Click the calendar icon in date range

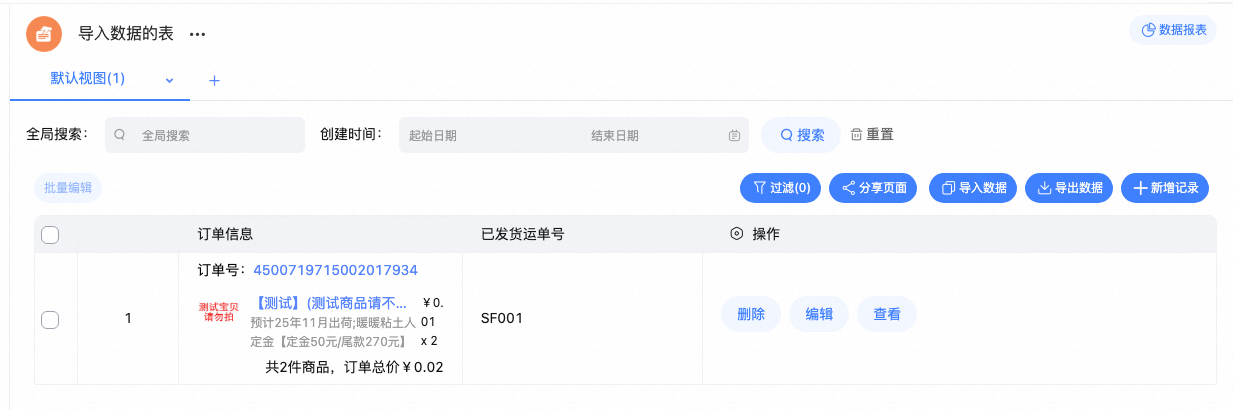click(734, 135)
